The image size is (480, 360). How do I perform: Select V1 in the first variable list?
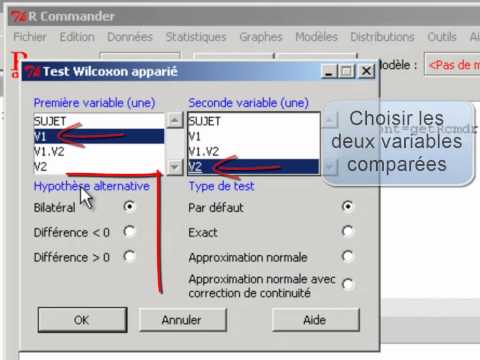[x=99, y=136]
